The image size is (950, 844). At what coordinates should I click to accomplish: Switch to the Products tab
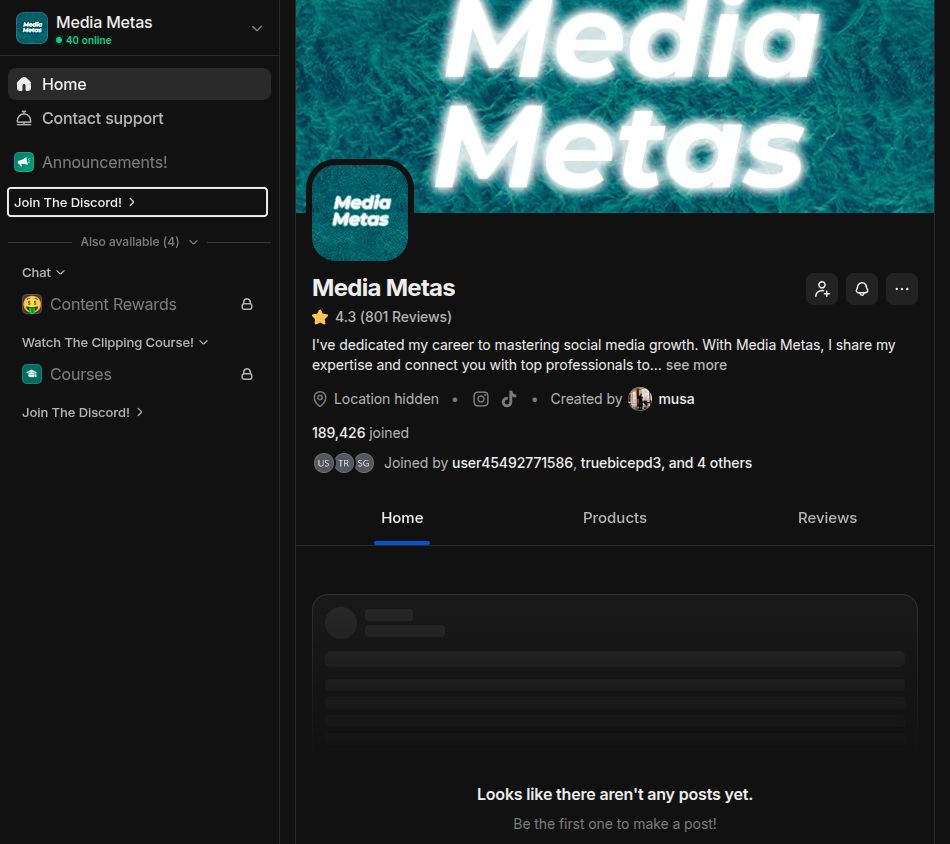point(614,518)
